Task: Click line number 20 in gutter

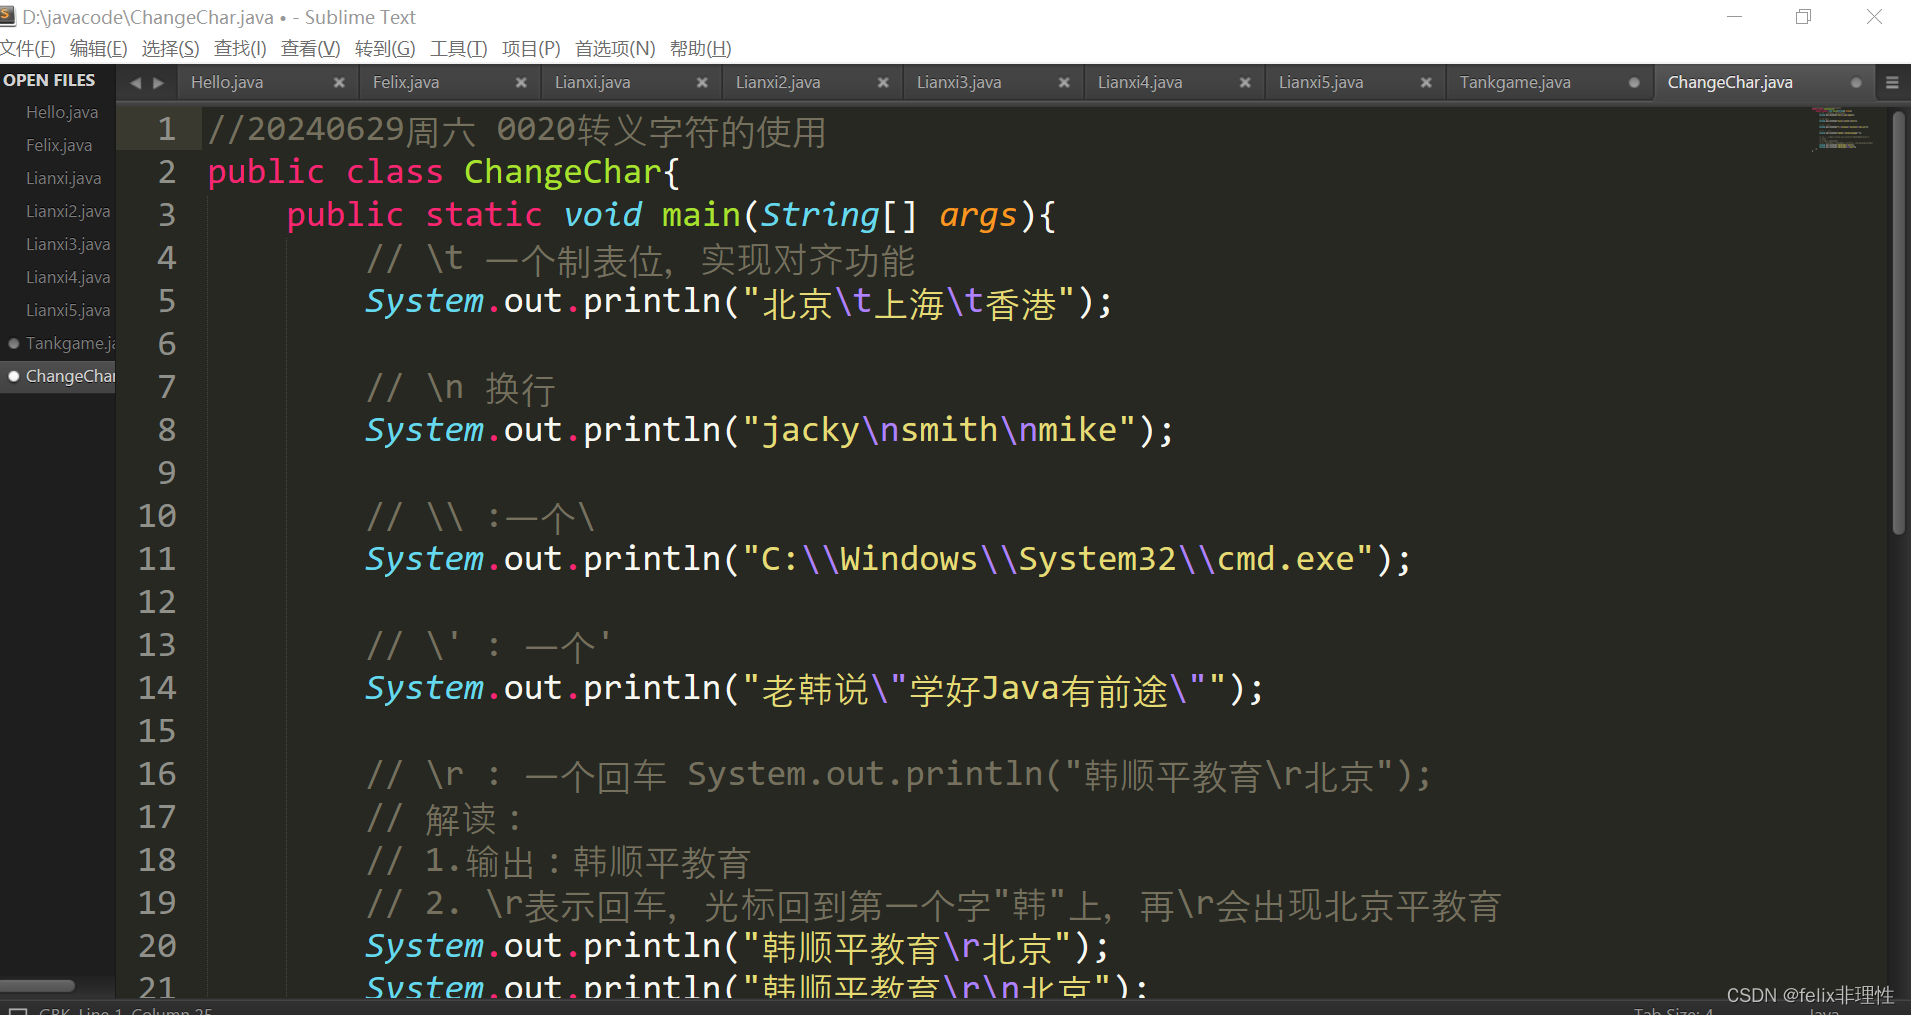Action: [x=157, y=946]
